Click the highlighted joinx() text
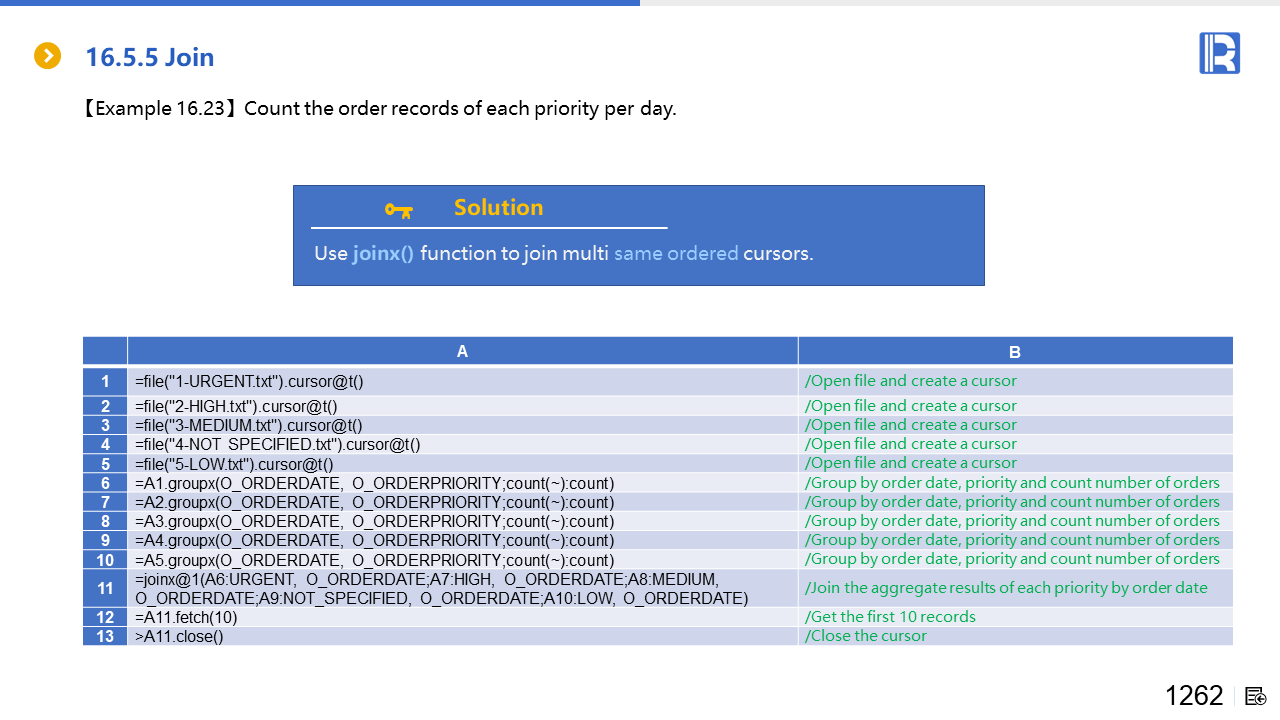The image size is (1280, 720). pyautogui.click(x=382, y=253)
